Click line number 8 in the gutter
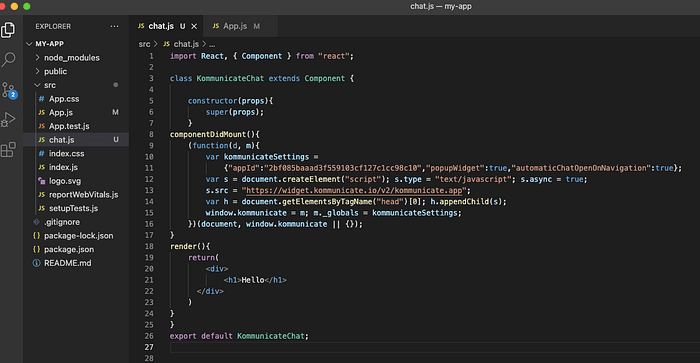The height and width of the screenshot is (363, 700). [x=151, y=134]
